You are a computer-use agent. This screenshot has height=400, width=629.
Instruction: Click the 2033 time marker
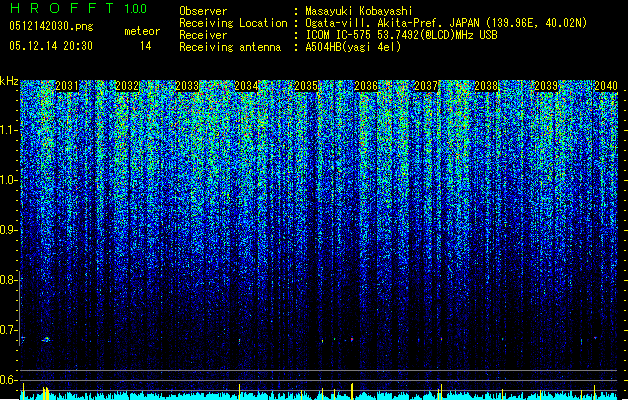coord(187,86)
